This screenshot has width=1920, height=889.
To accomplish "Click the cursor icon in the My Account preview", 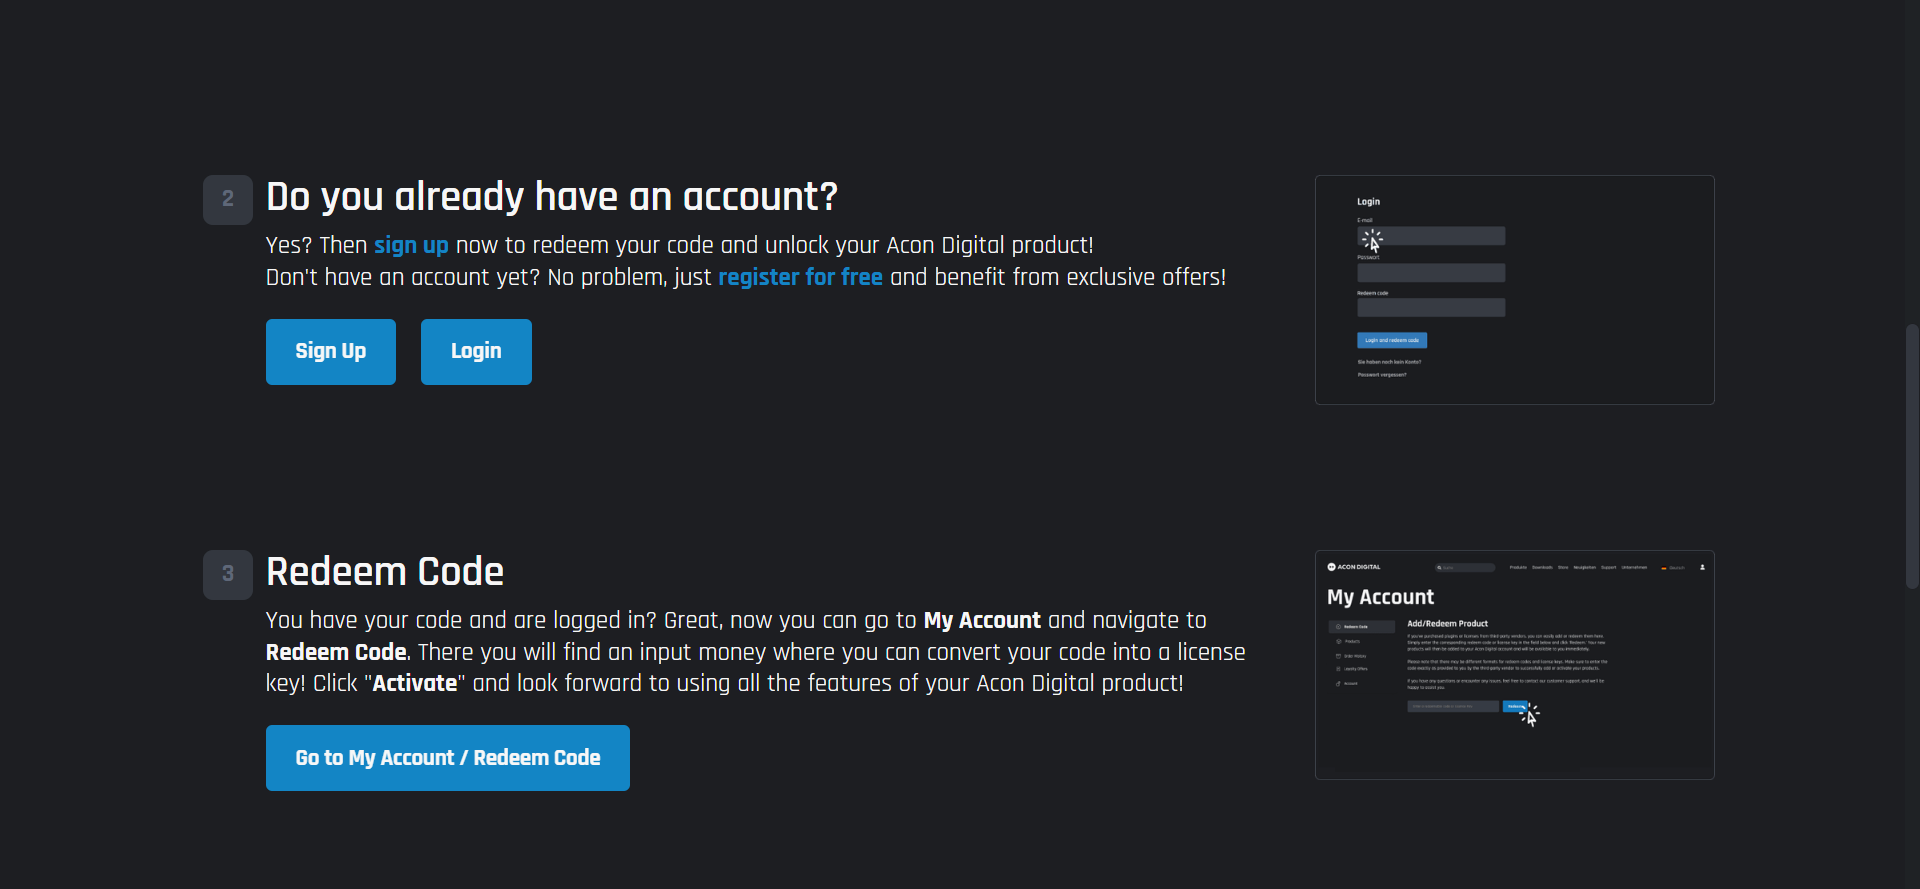I will [x=1530, y=715].
